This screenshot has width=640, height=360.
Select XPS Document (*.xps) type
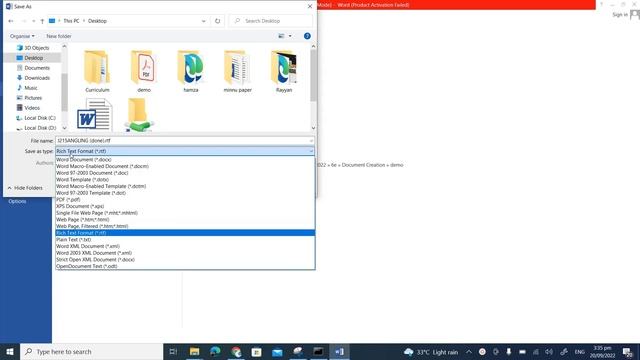point(185,206)
